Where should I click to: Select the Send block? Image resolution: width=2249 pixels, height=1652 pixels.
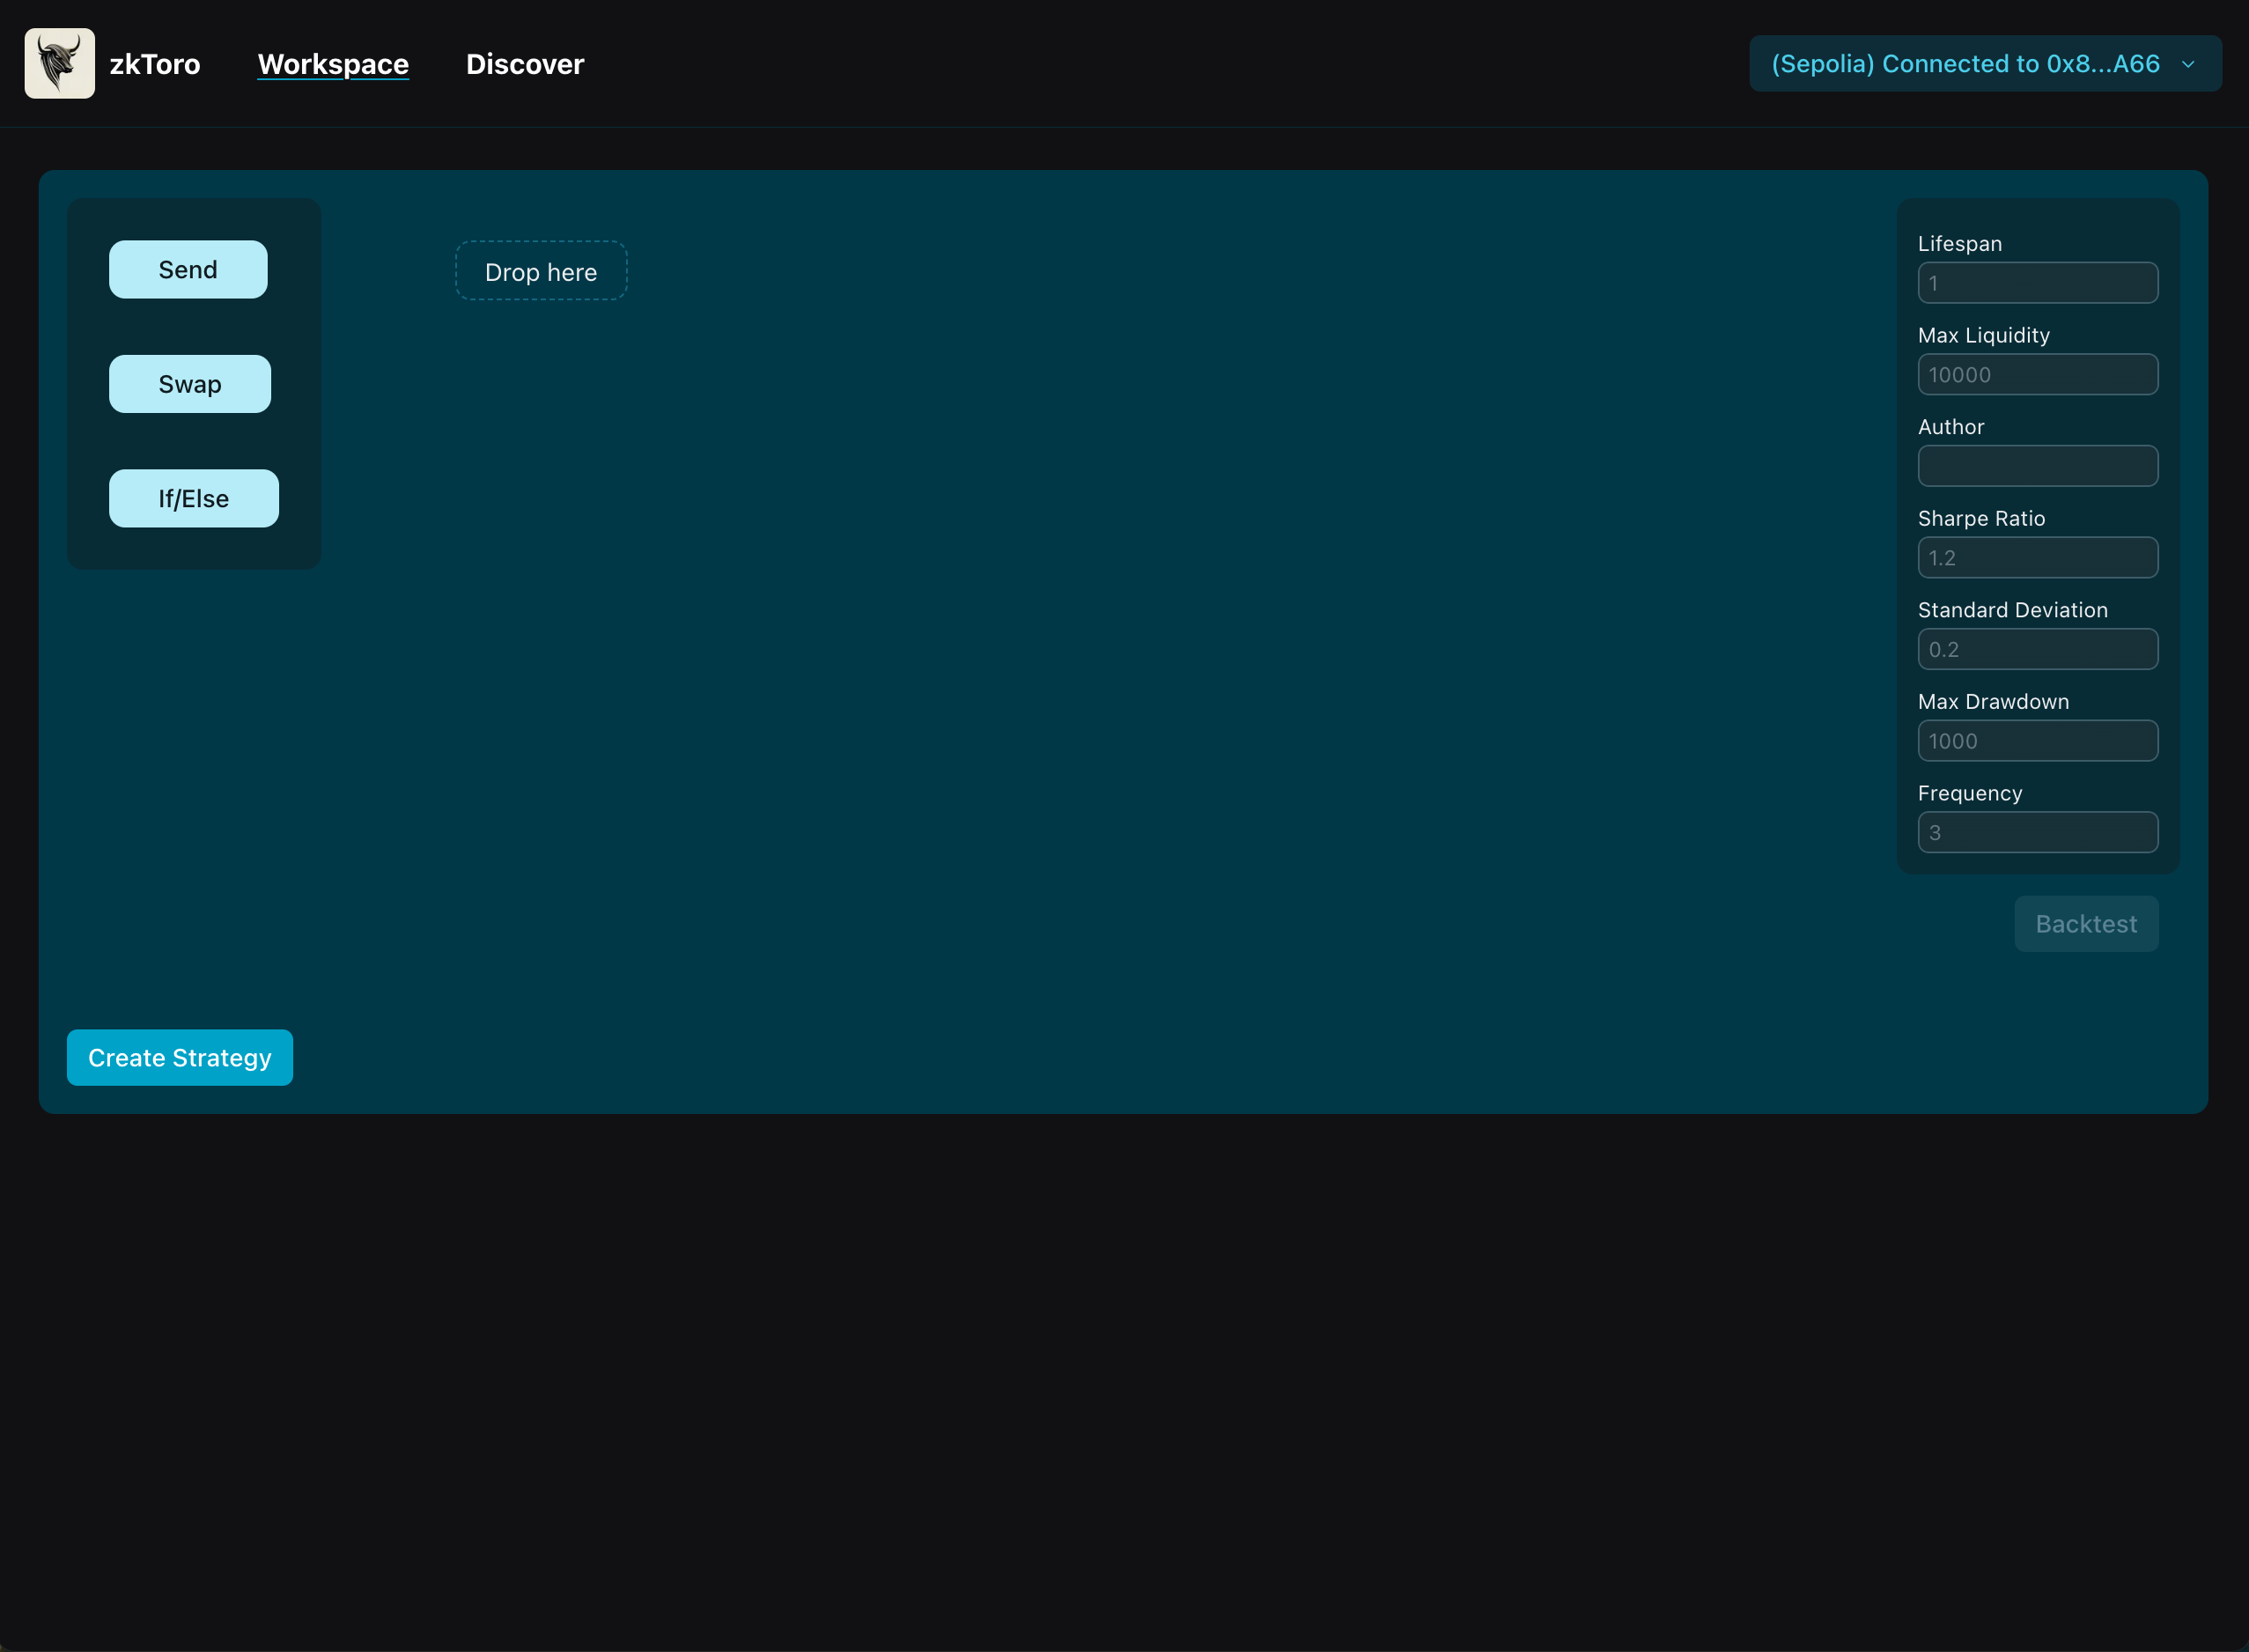coord(188,269)
